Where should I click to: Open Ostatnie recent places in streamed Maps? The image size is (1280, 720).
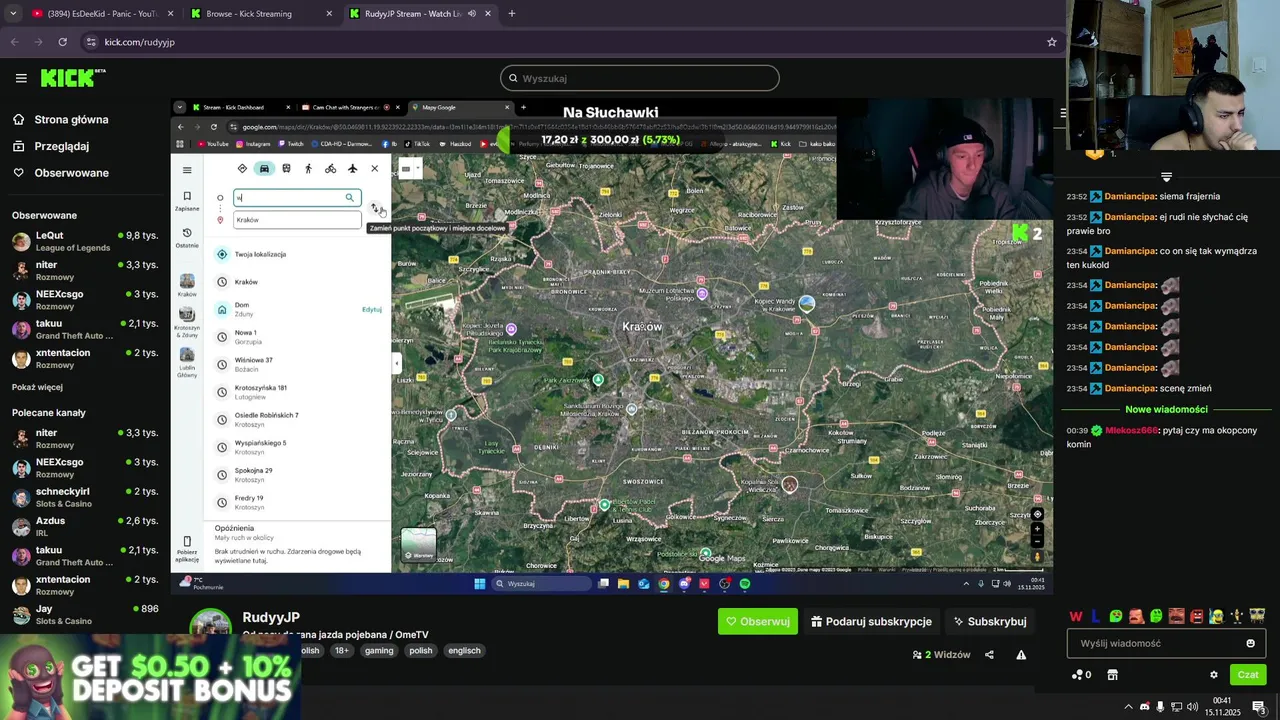(x=187, y=238)
